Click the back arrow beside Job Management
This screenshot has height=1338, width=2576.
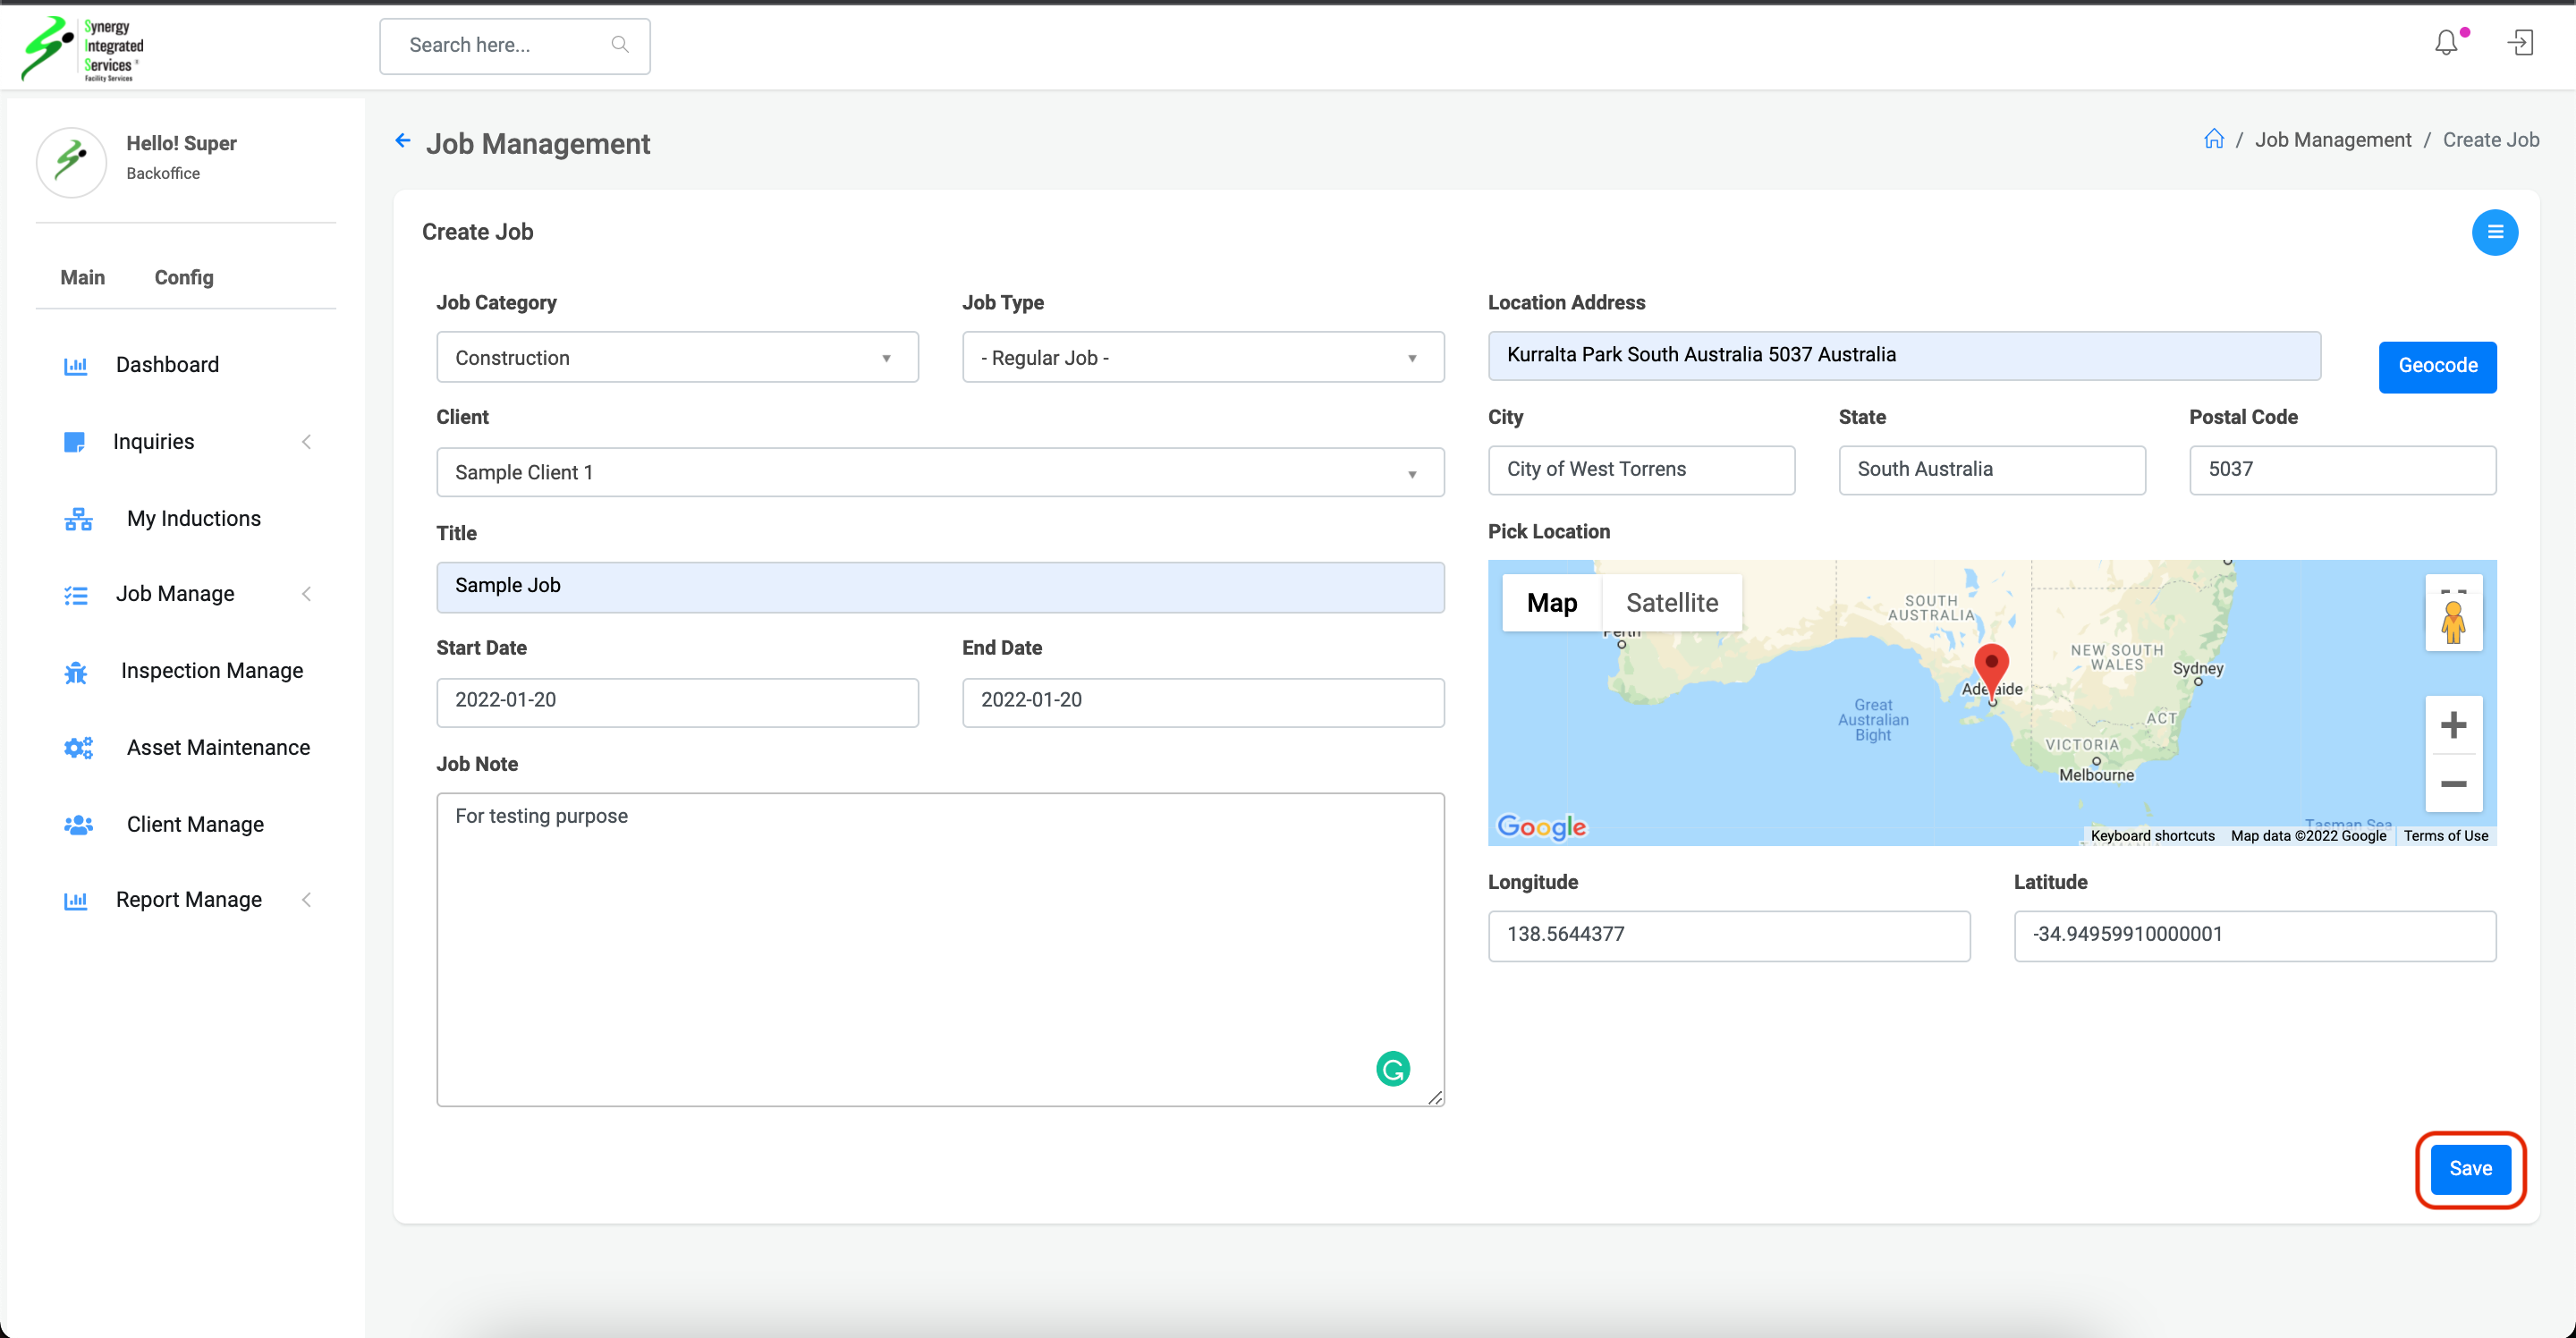pyautogui.click(x=403, y=141)
